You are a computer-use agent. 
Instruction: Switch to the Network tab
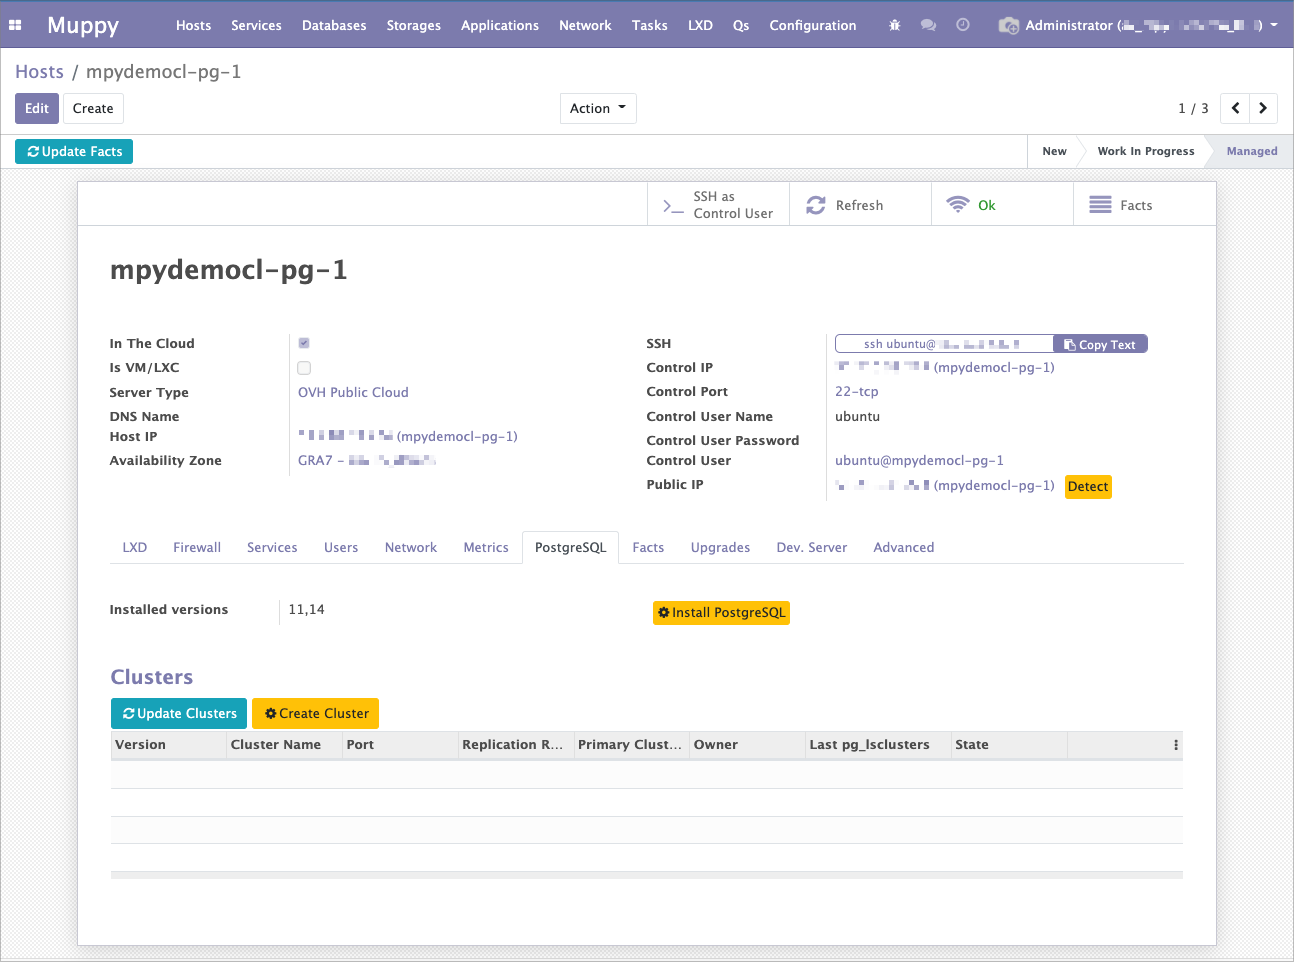(x=411, y=547)
